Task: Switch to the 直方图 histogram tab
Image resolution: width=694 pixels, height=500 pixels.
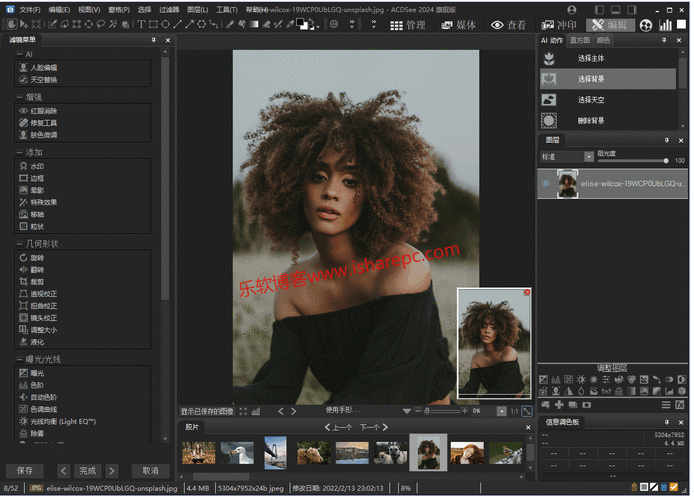Action: click(579, 40)
